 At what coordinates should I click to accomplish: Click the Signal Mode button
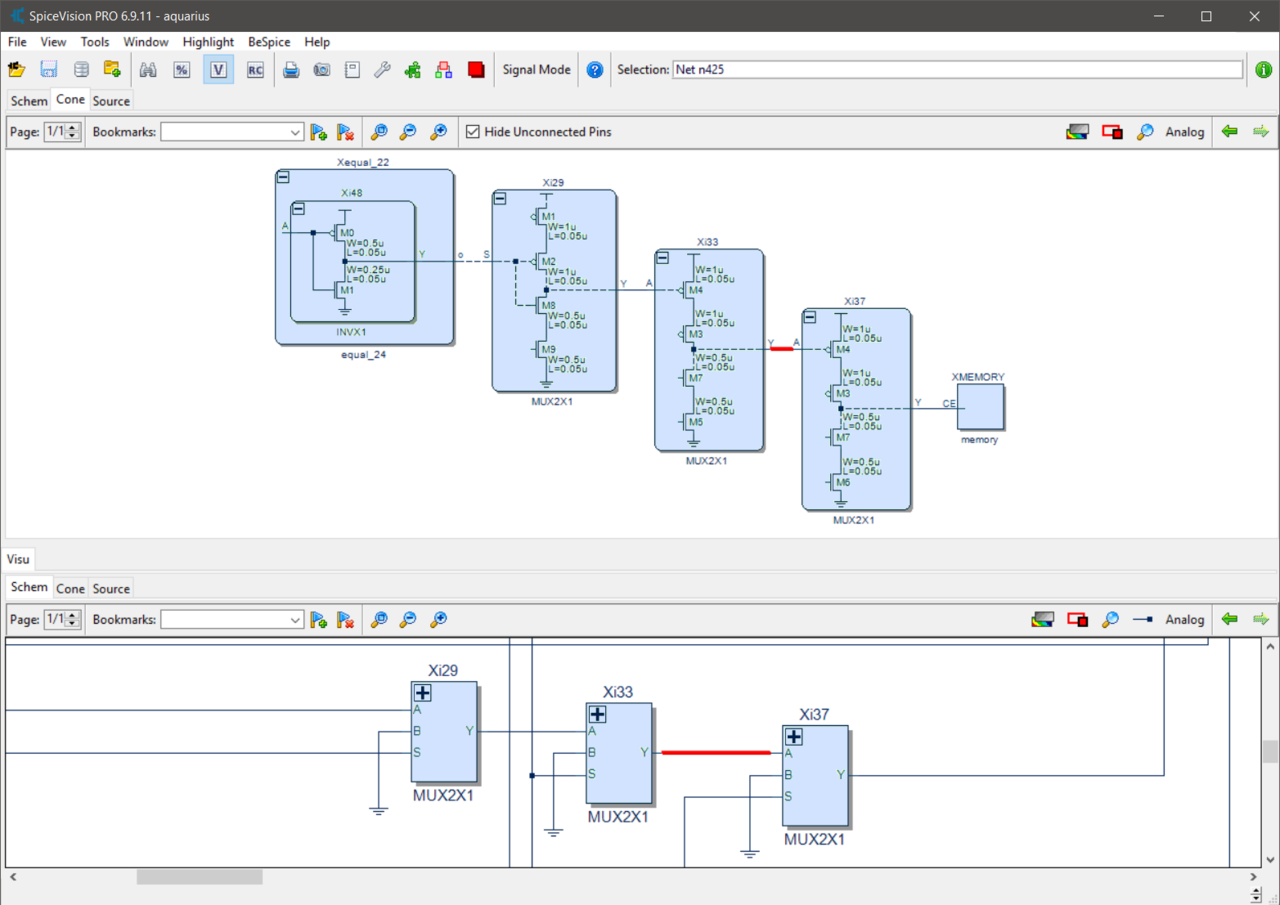click(x=536, y=70)
